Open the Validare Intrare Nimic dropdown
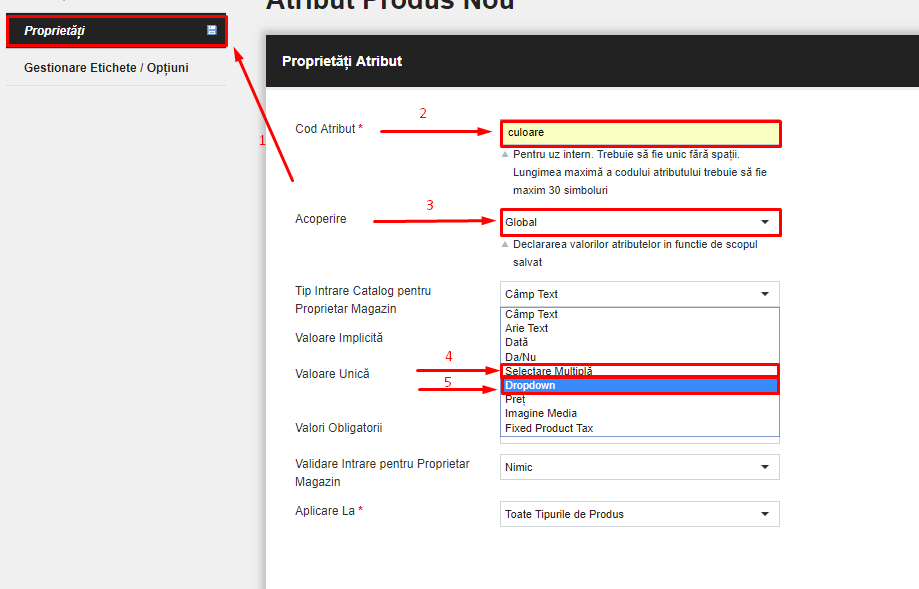 (640, 467)
